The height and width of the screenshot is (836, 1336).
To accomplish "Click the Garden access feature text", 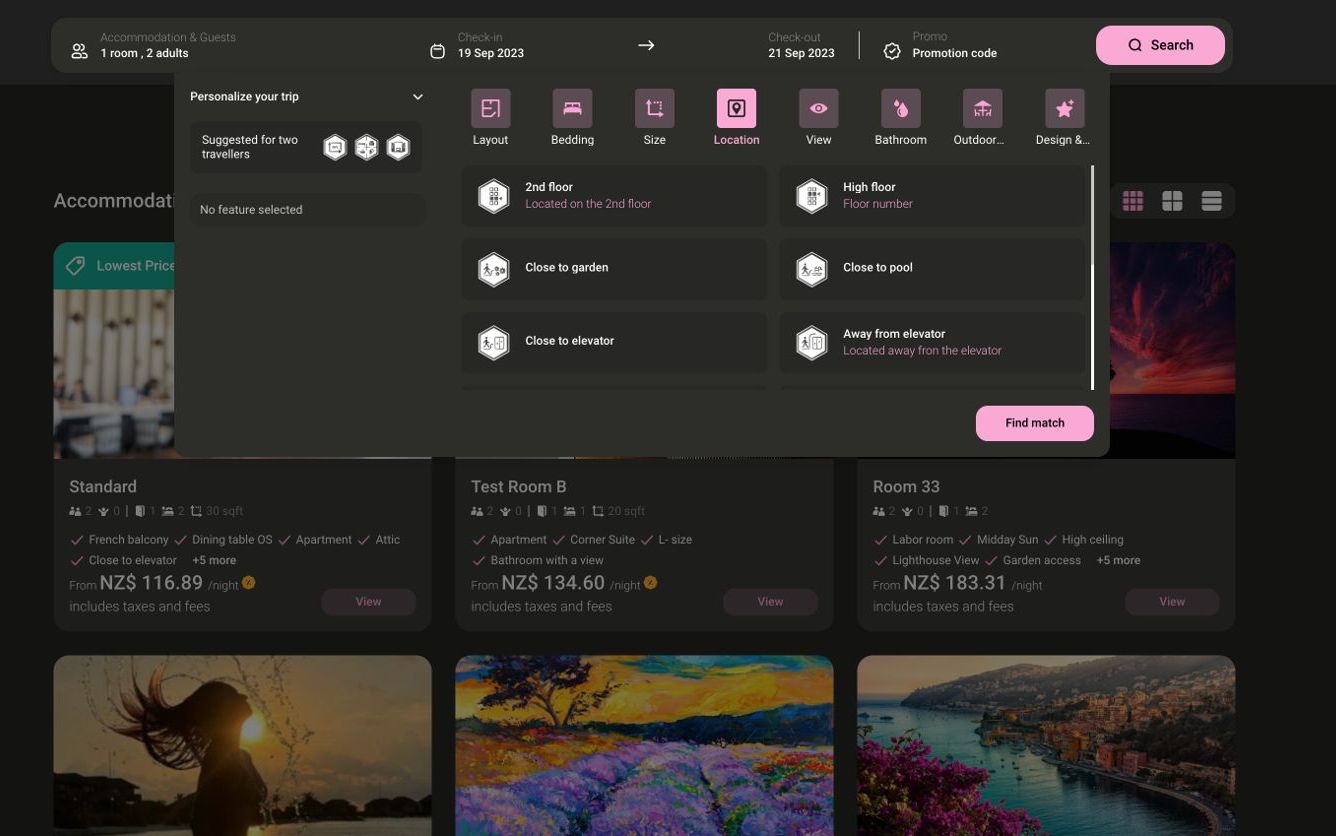I will click(x=1042, y=561).
